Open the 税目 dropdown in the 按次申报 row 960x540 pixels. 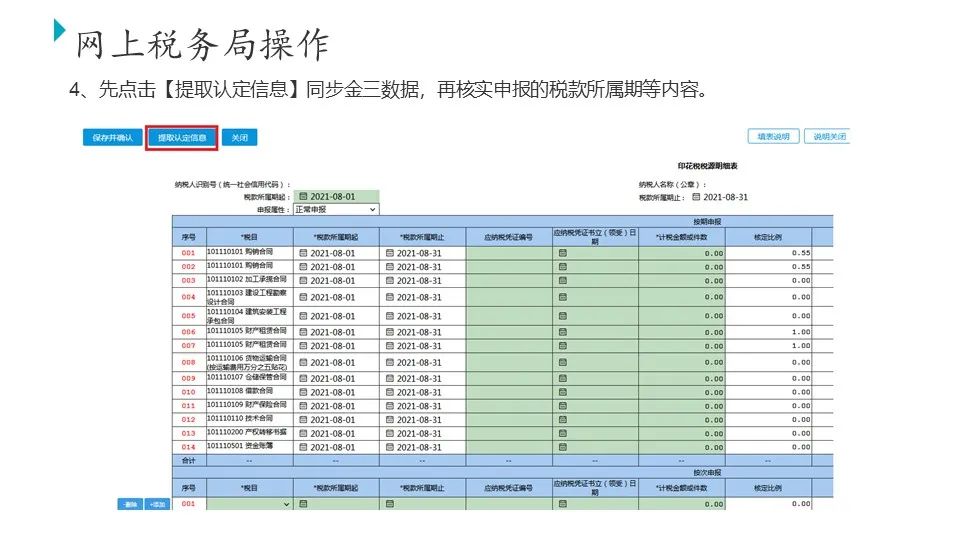coord(250,504)
